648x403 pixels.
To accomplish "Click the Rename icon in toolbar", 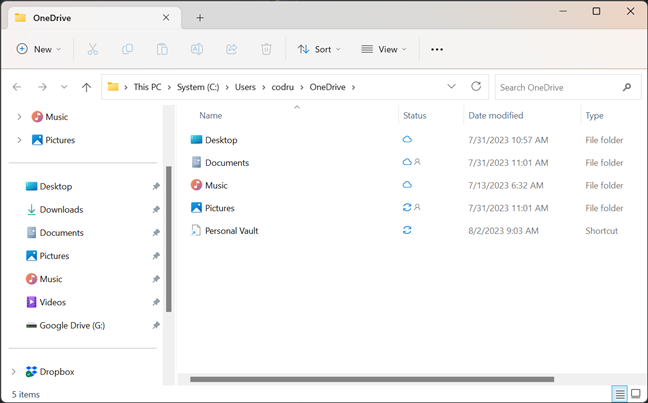I will tap(197, 49).
